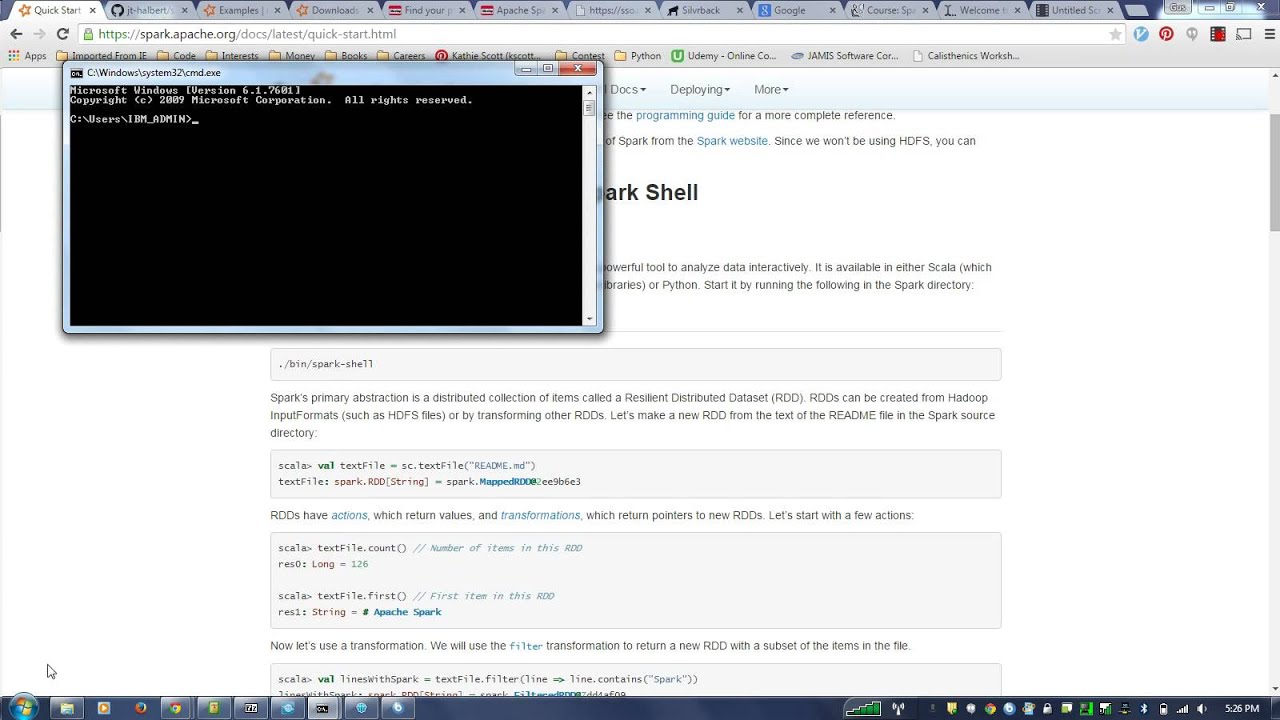Viewport: 1280px width, 720px height.
Task: Bookmark this page with the star icon
Action: [1115, 34]
